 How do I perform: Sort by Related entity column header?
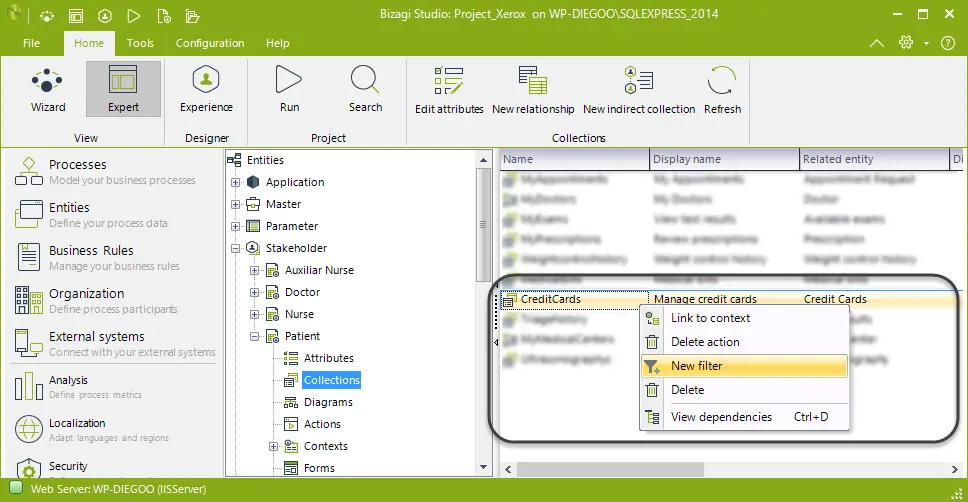(874, 159)
